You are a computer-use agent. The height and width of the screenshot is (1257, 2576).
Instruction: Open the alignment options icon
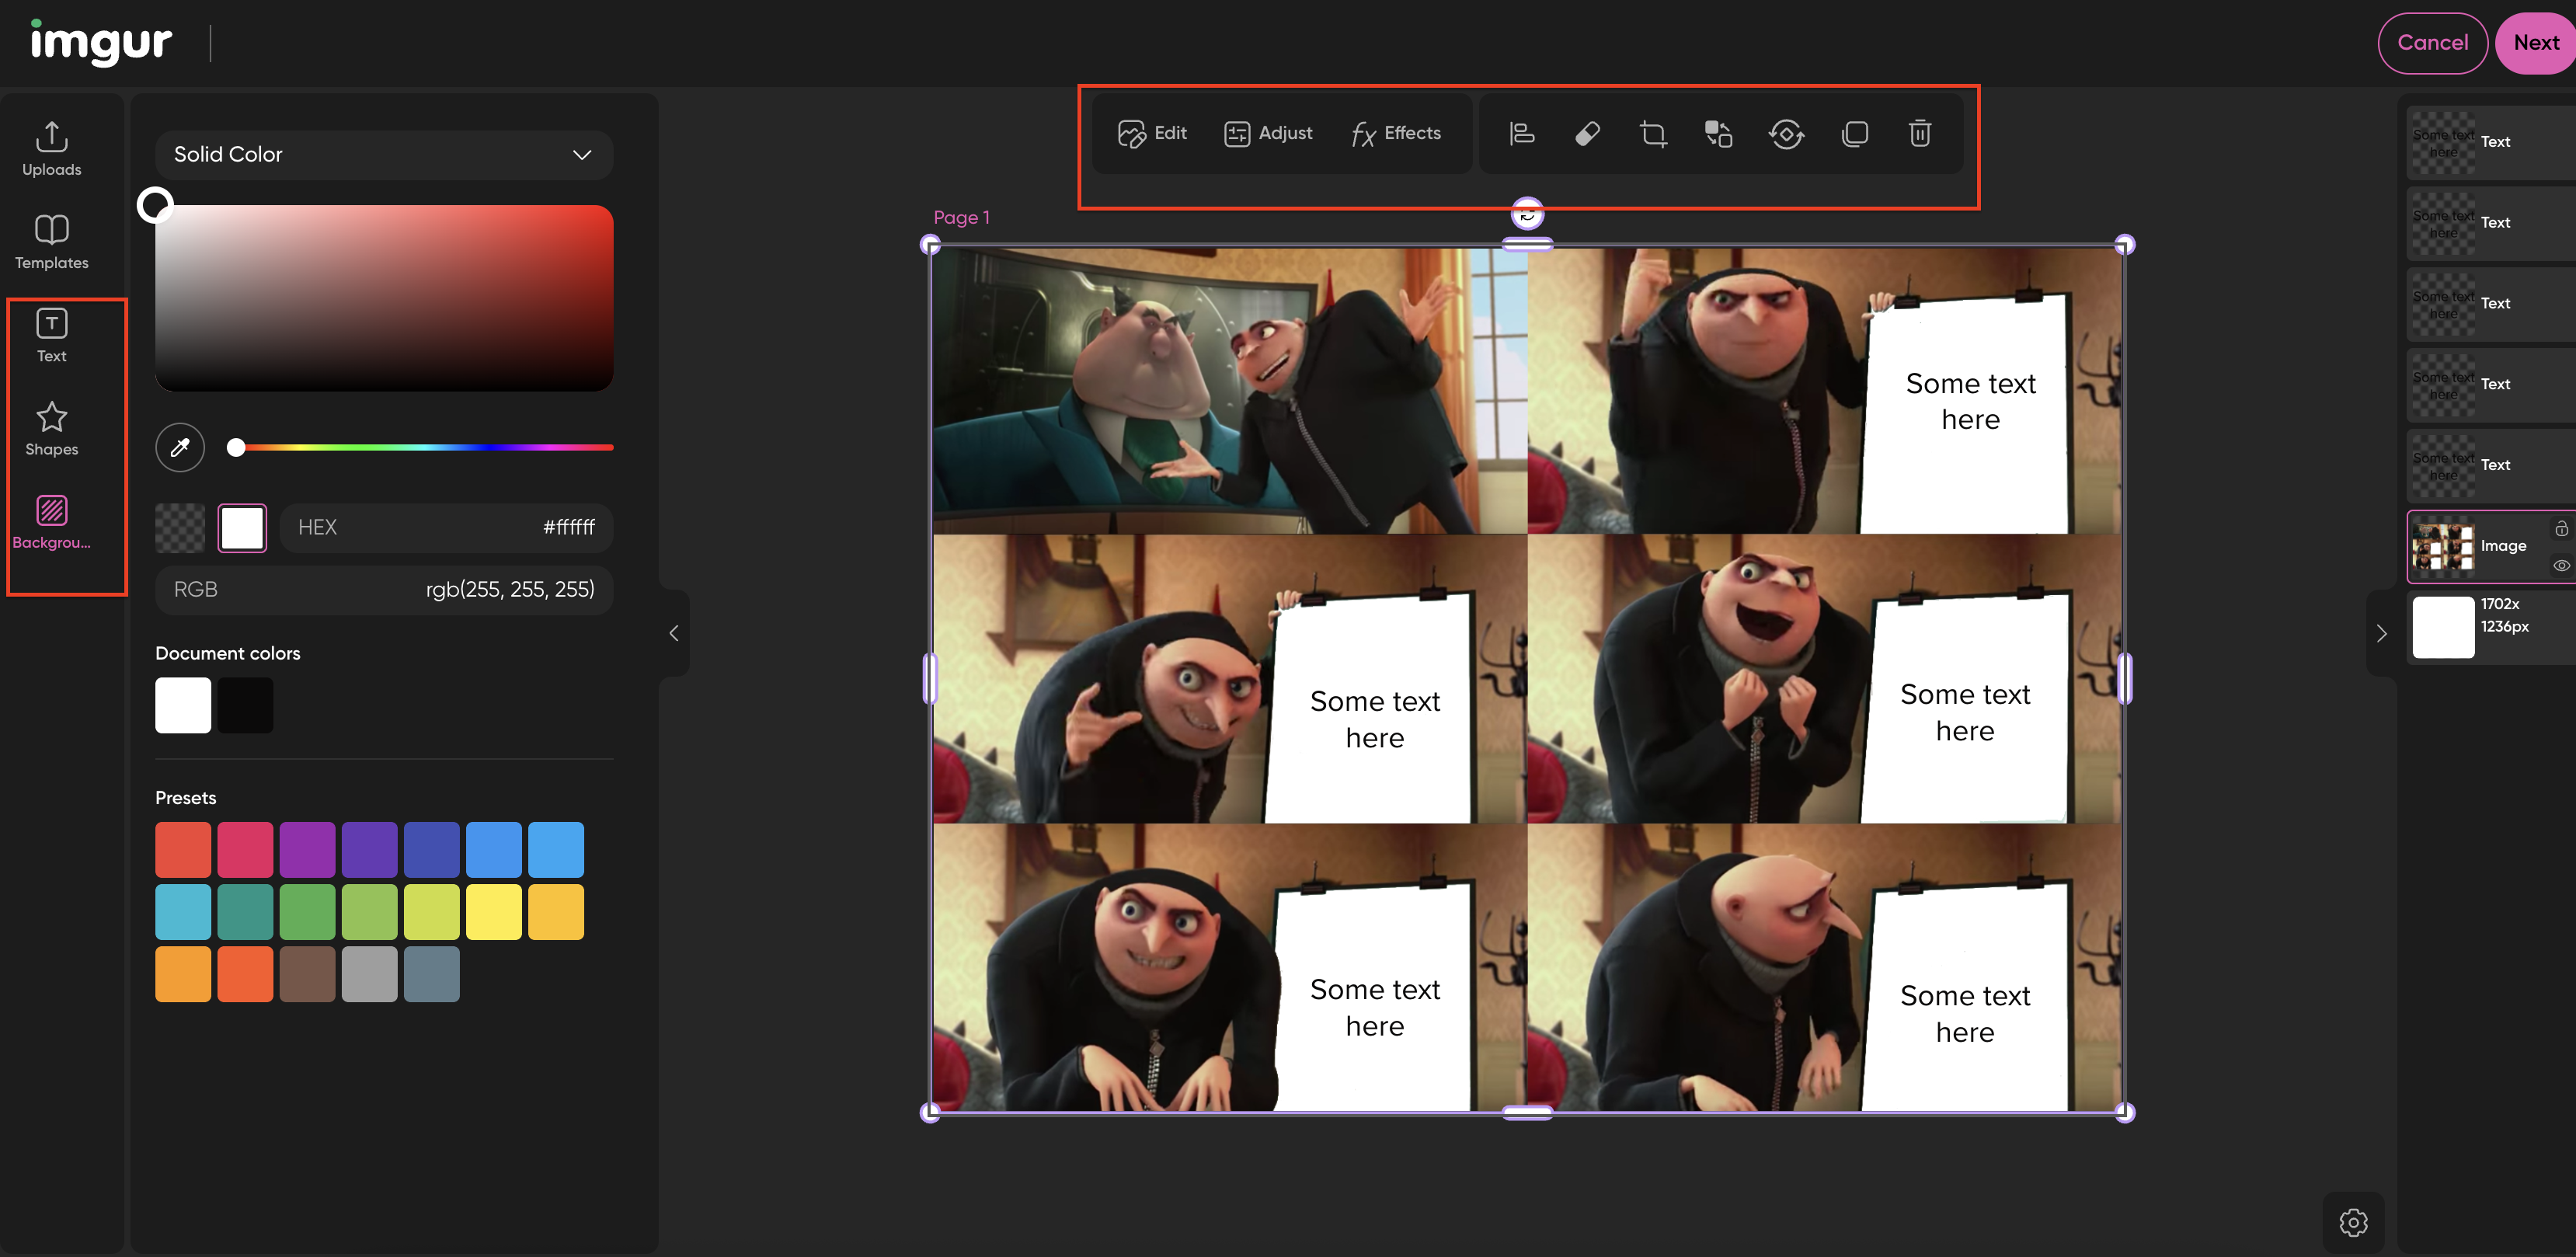coord(1520,133)
